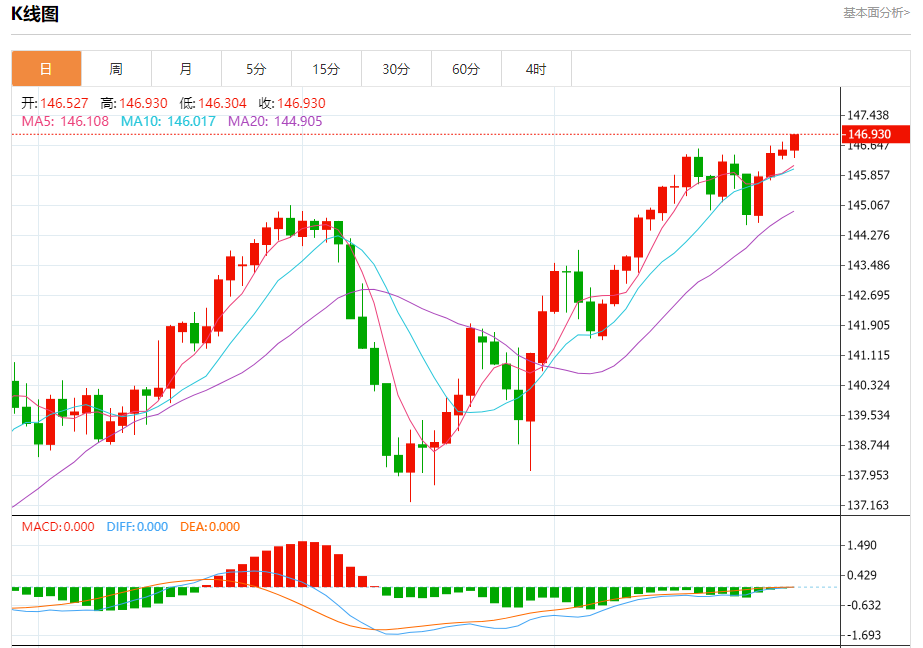Viewport: 923px width, 648px height.
Task: Click the -1.693 MACD axis label
Action: tap(864, 636)
